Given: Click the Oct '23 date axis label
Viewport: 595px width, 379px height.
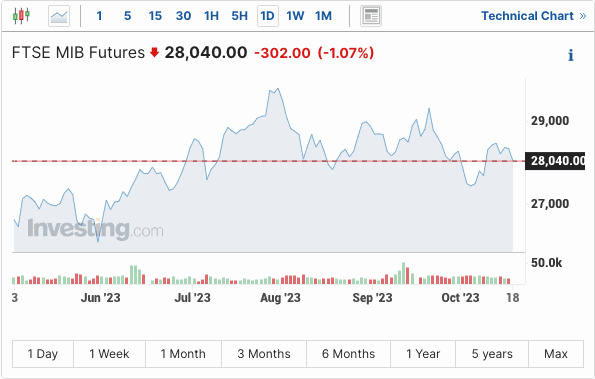Looking at the screenshot, I should click(x=460, y=298).
